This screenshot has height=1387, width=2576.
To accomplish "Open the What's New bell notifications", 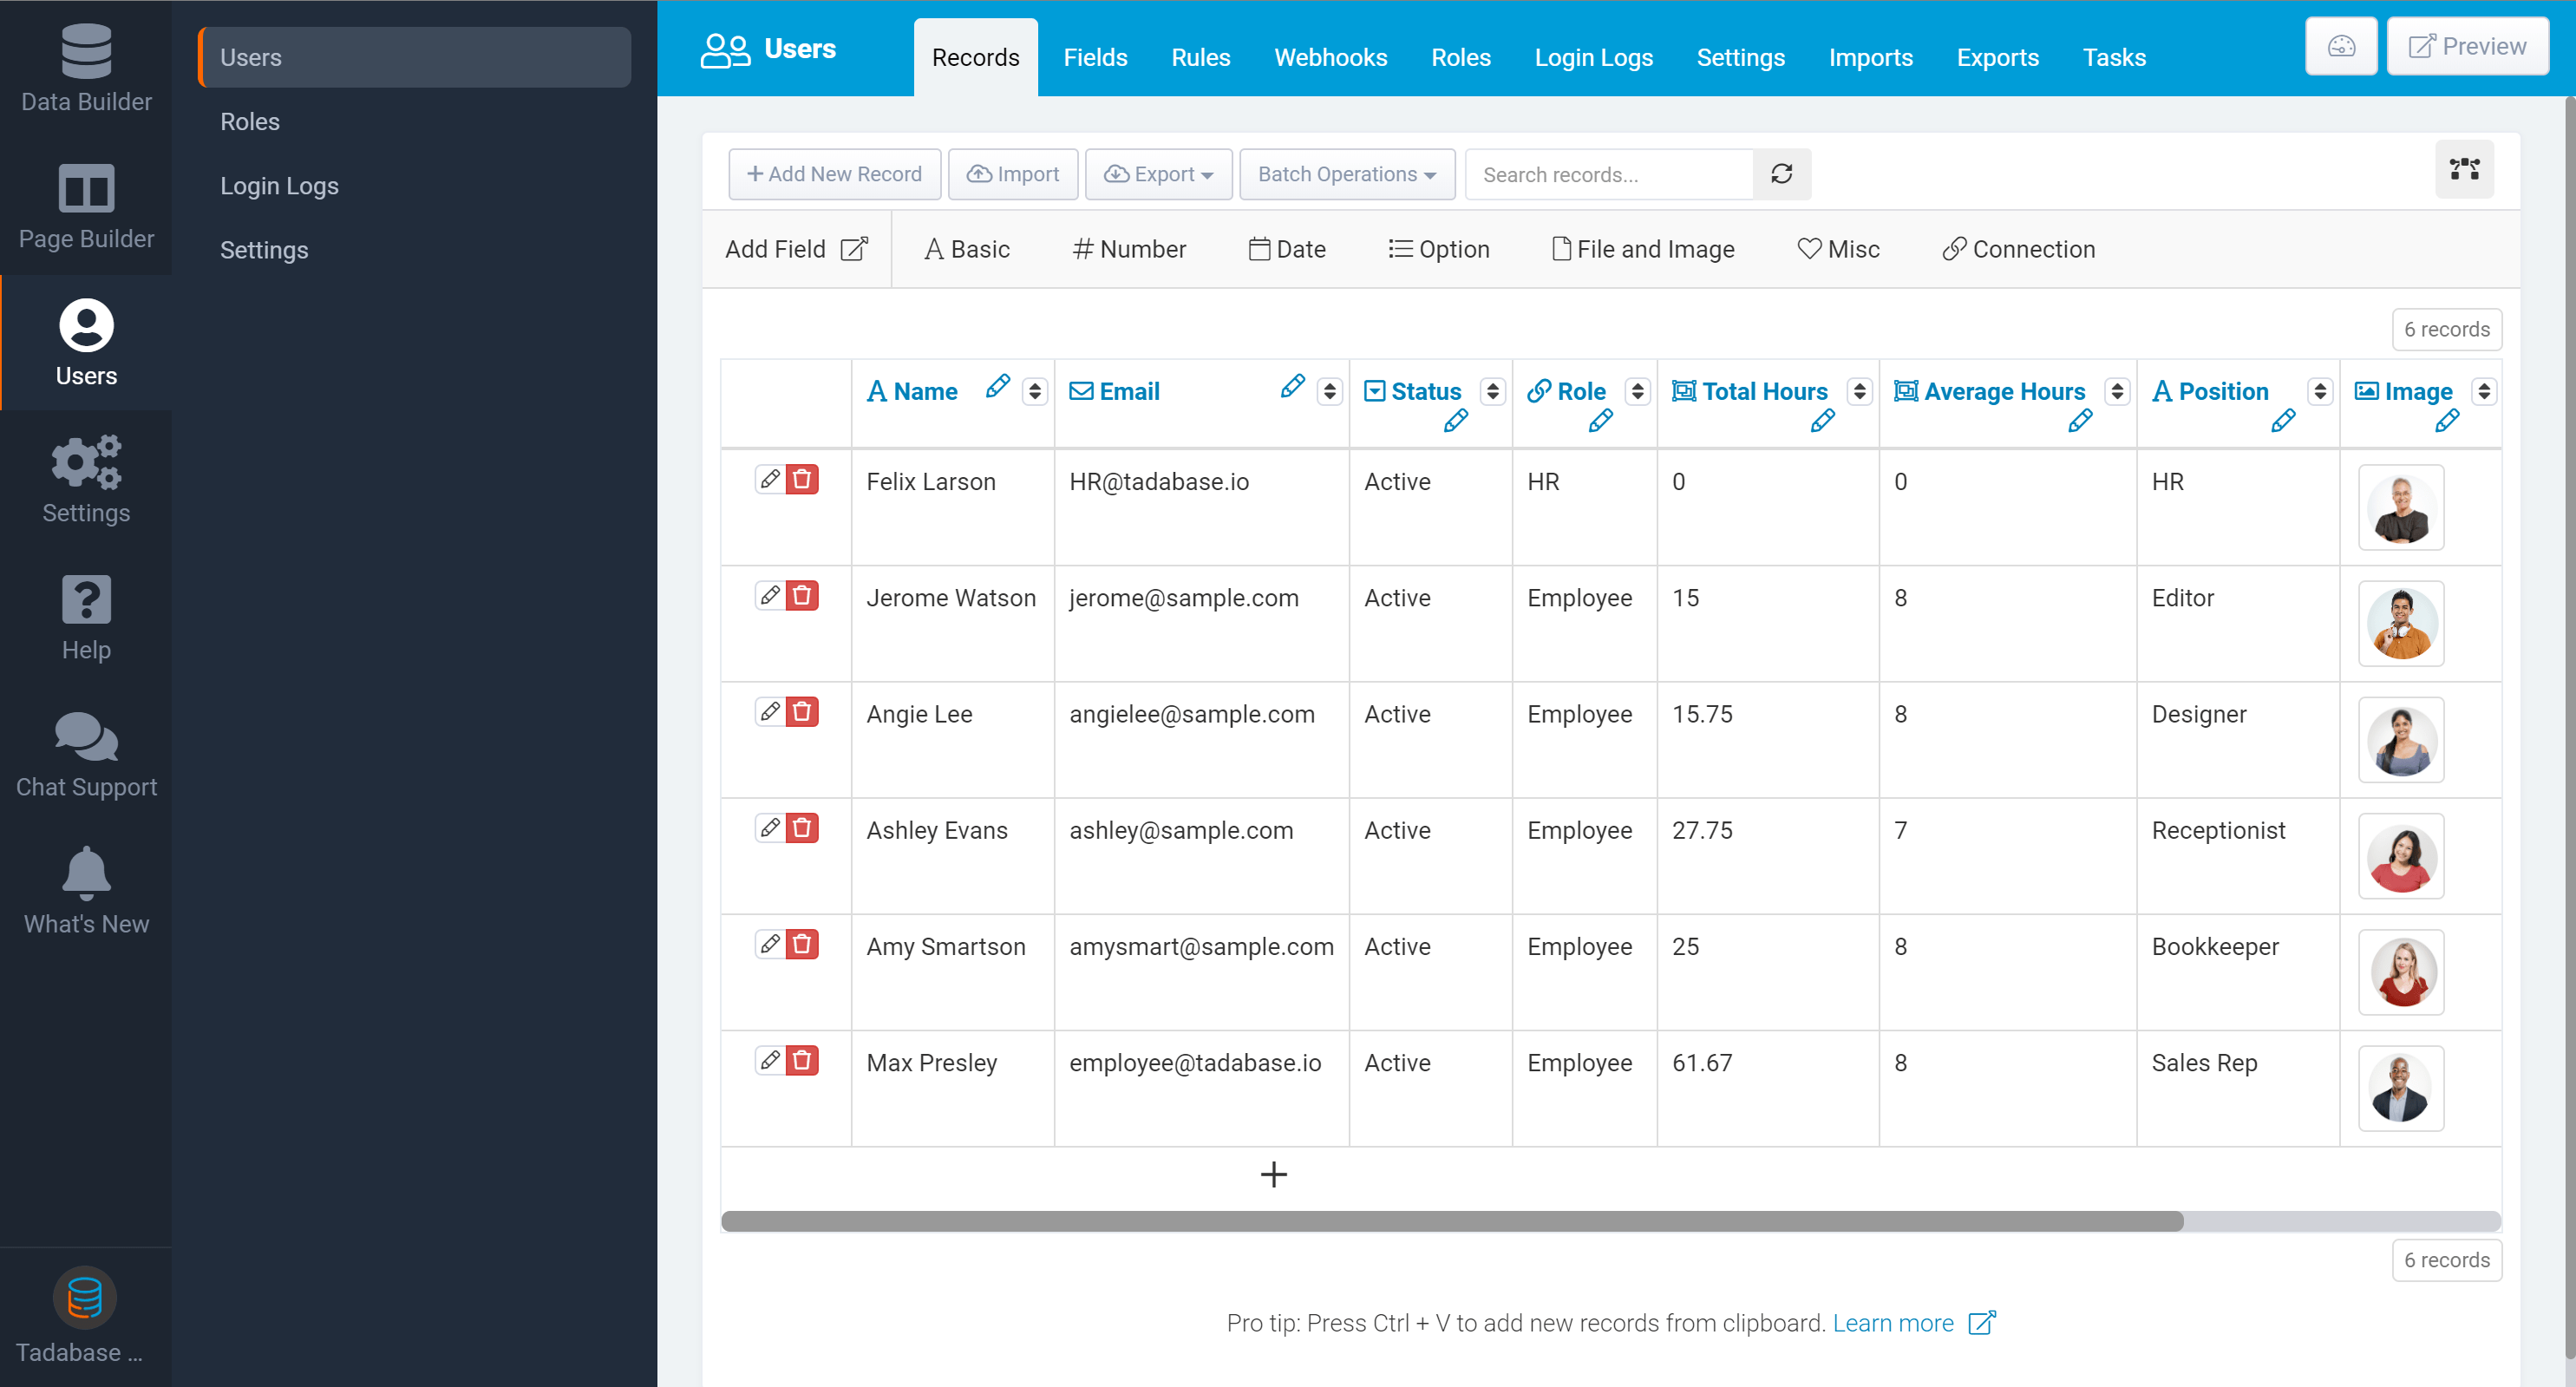I will tap(86, 891).
